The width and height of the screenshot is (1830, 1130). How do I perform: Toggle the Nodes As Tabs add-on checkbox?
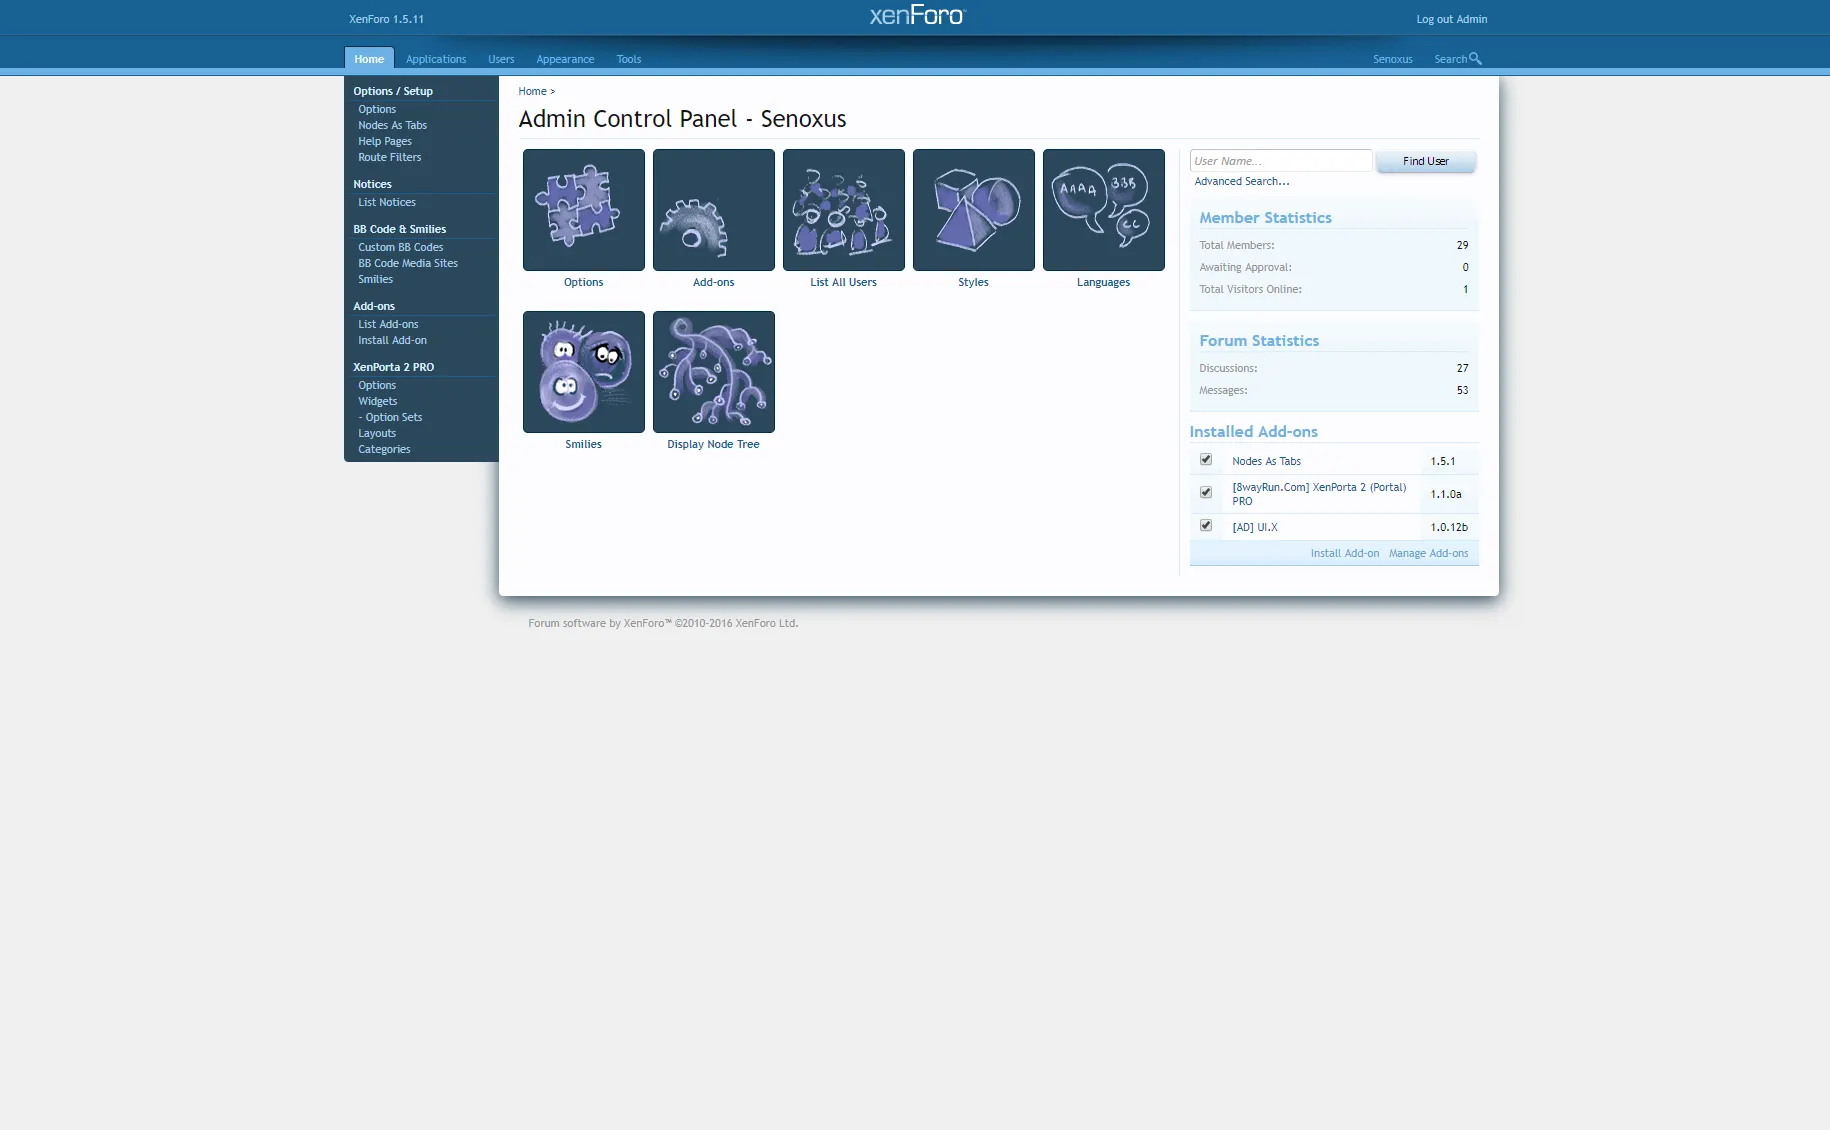(x=1206, y=460)
